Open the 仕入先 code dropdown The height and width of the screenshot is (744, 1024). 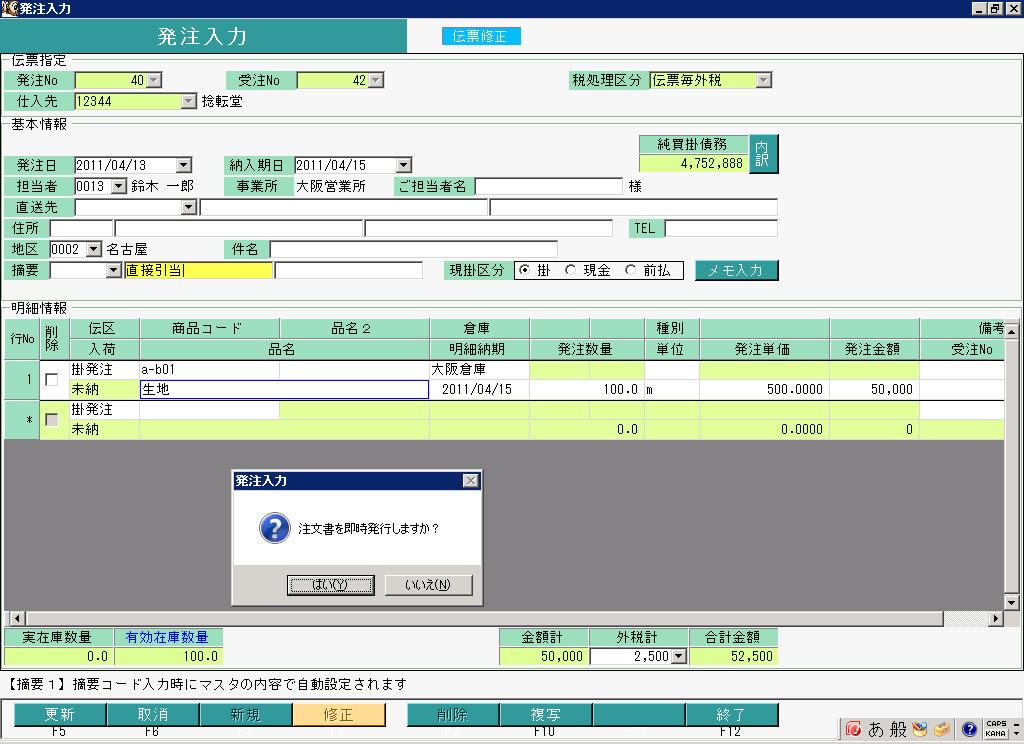click(x=188, y=101)
